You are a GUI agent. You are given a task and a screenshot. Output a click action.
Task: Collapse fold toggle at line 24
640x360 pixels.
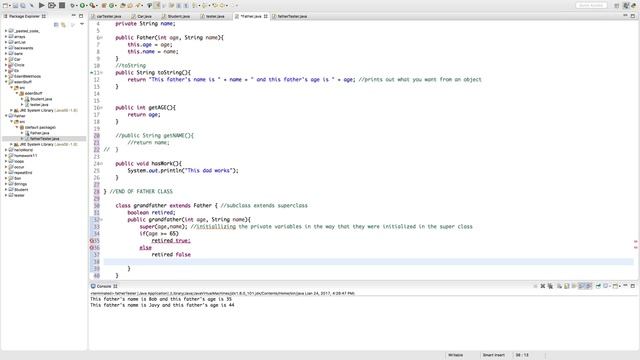(x=101, y=164)
